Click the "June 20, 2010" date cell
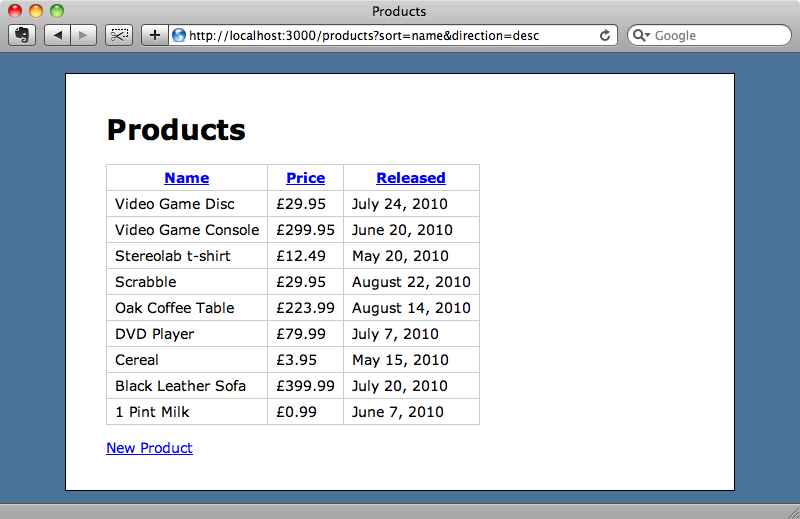The height and width of the screenshot is (519, 800). pos(411,230)
